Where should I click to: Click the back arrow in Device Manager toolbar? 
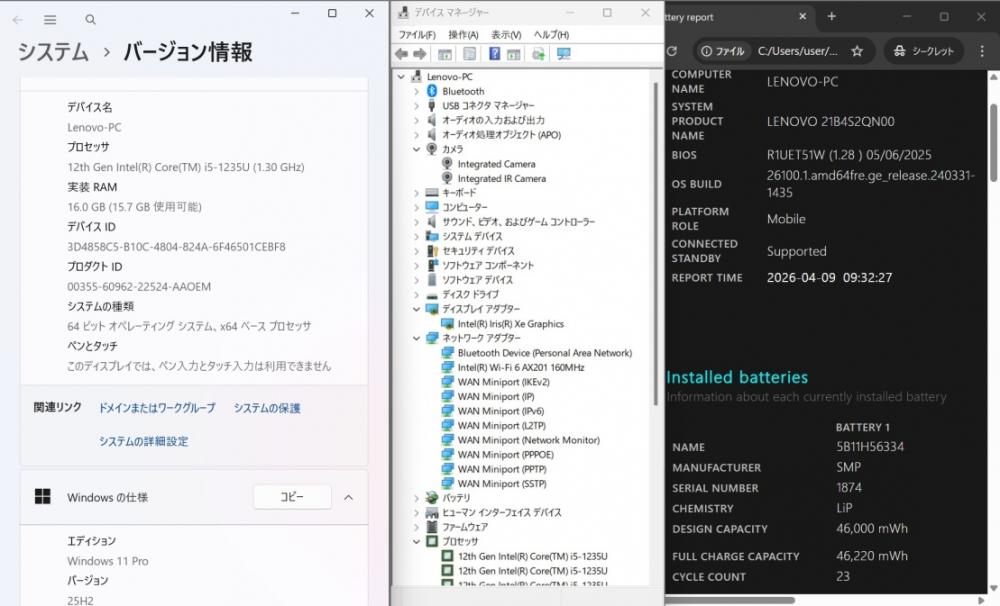(402, 54)
